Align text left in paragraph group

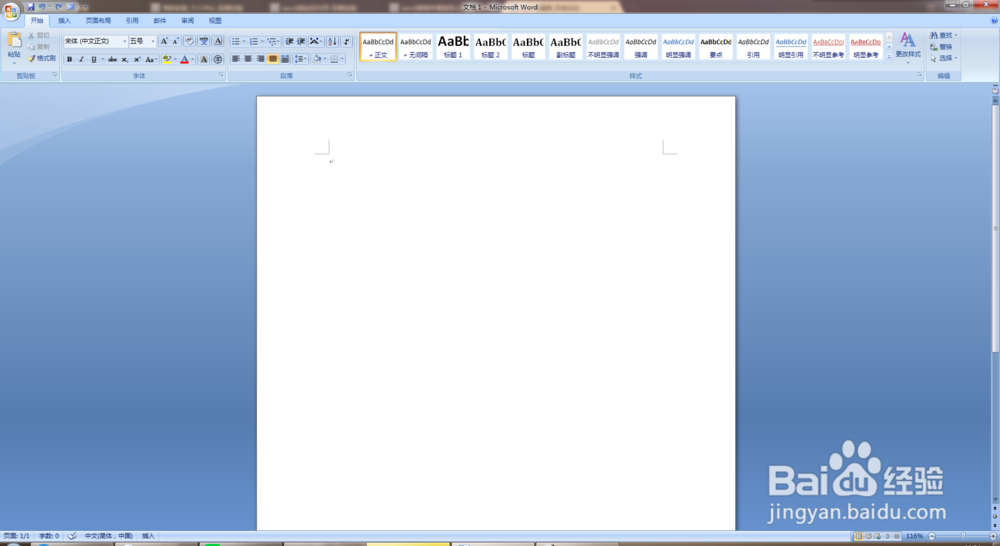(235, 59)
